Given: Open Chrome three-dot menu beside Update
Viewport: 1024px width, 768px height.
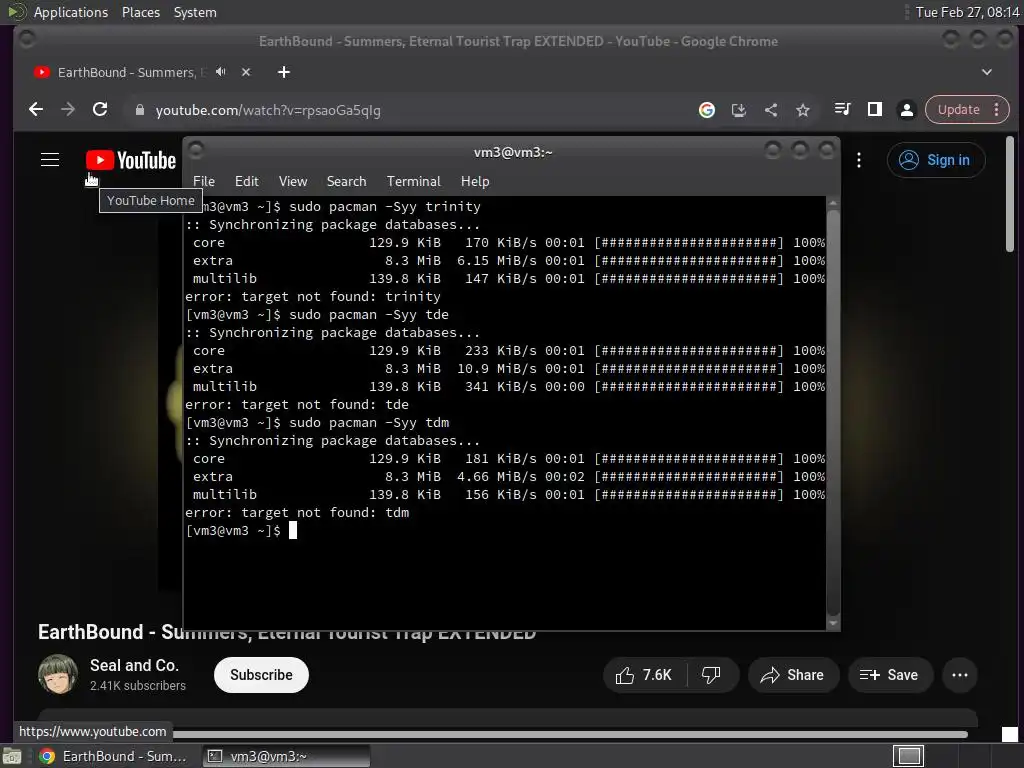Looking at the screenshot, I should pyautogui.click(x=997, y=110).
